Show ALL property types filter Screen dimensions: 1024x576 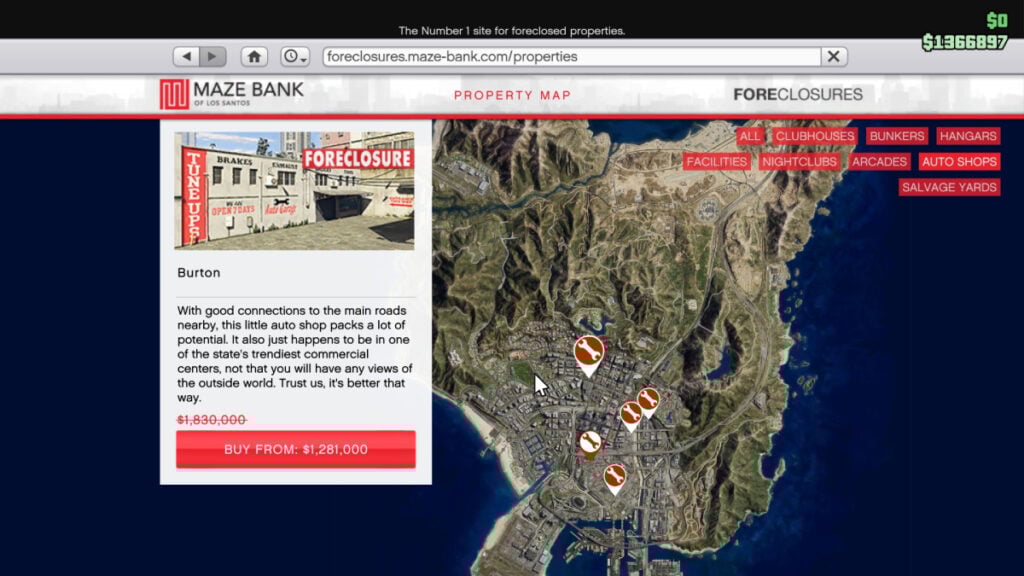(x=749, y=136)
